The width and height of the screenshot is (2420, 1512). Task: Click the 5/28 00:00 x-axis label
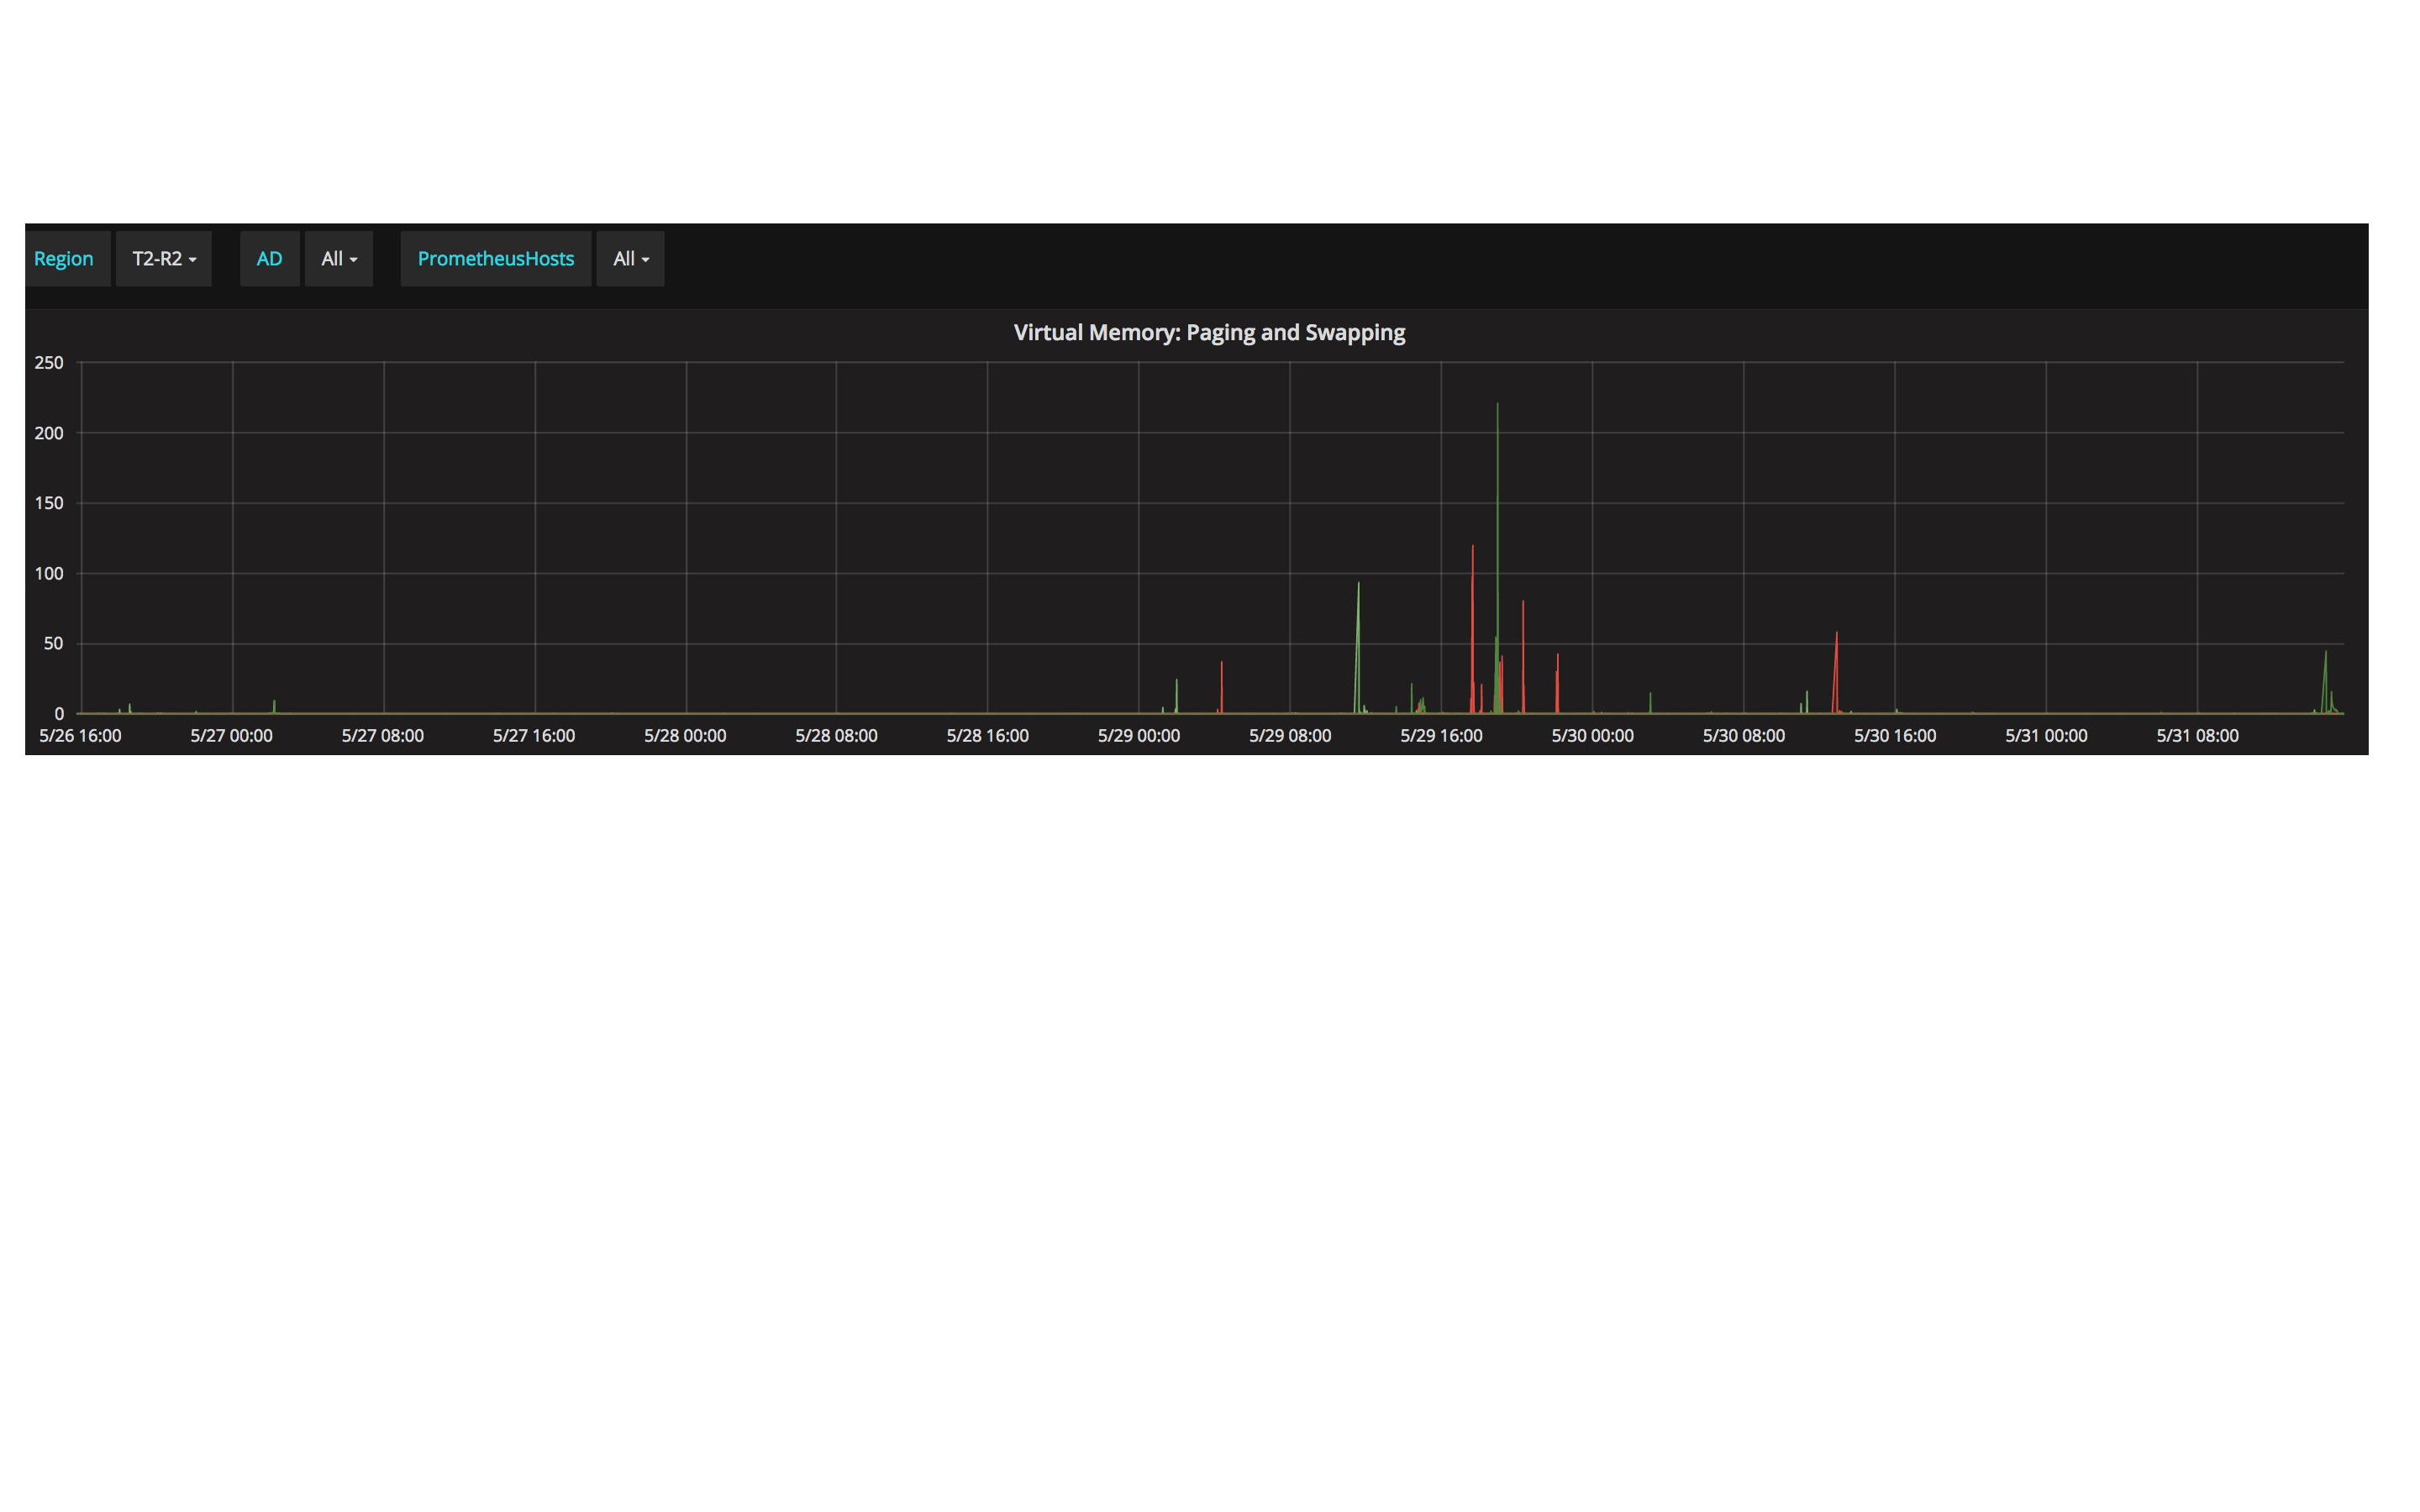[685, 736]
